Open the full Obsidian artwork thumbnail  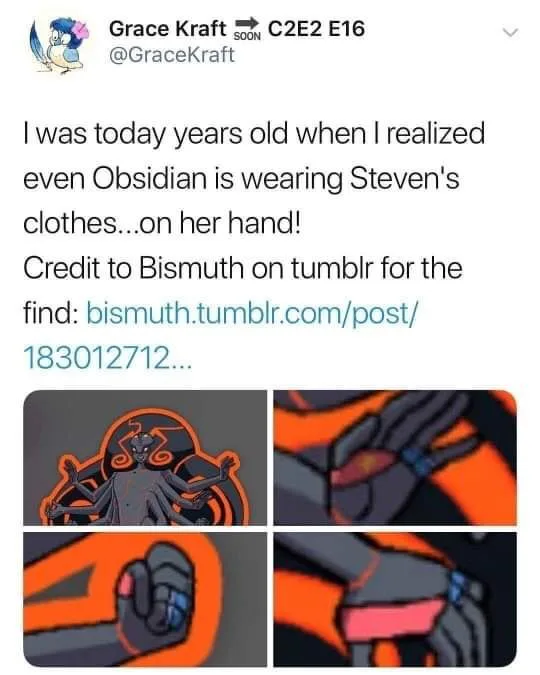pos(145,458)
